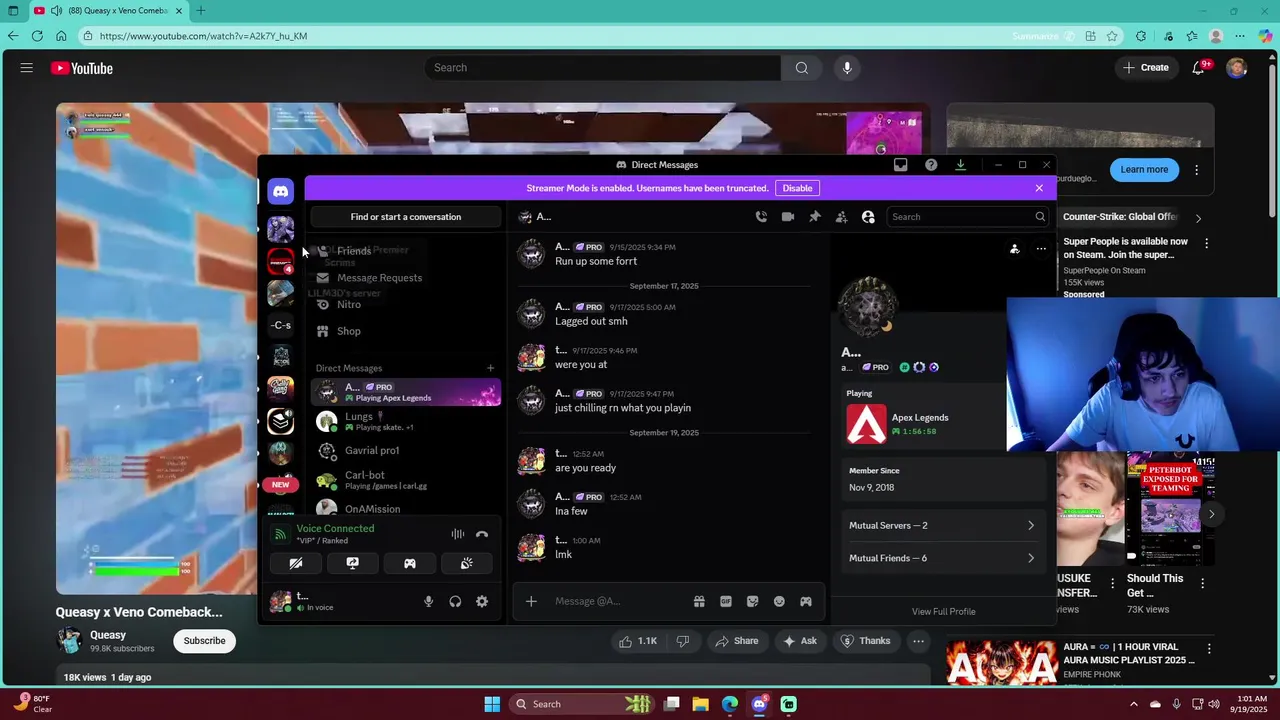Viewport: 1280px width, 720px height.
Task: Click Discord download update icon
Action: point(960,165)
